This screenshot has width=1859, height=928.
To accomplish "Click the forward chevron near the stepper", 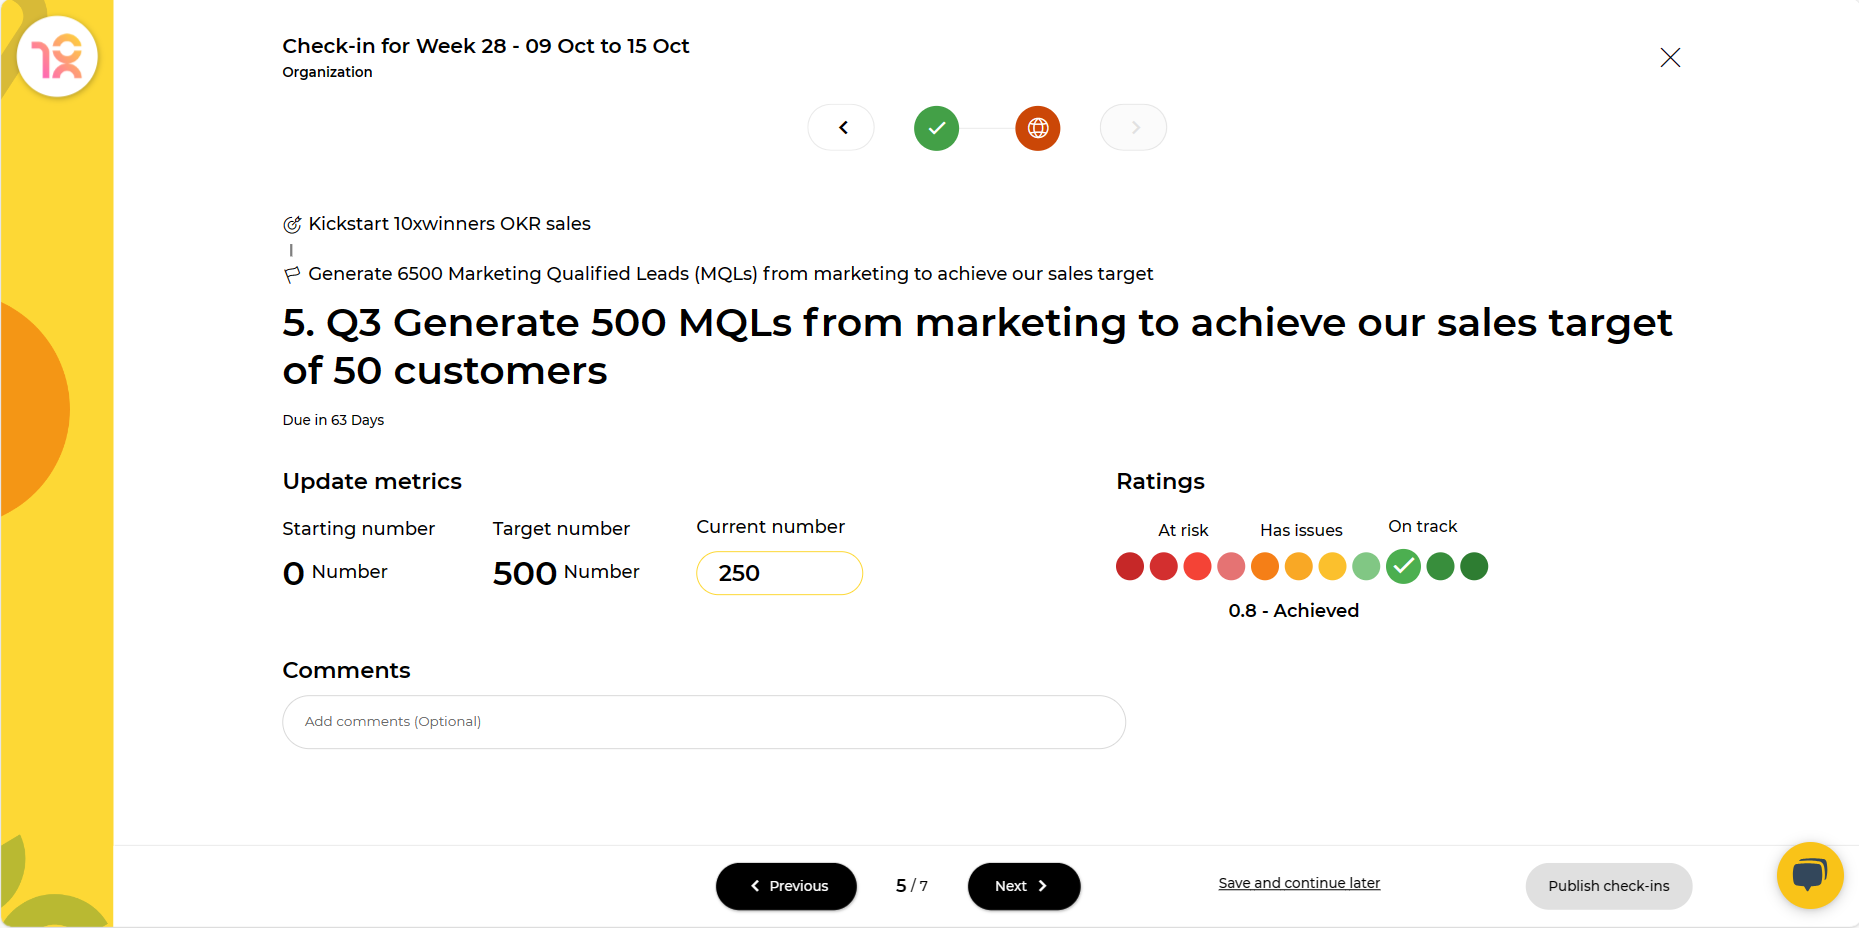I will [x=1132, y=127].
